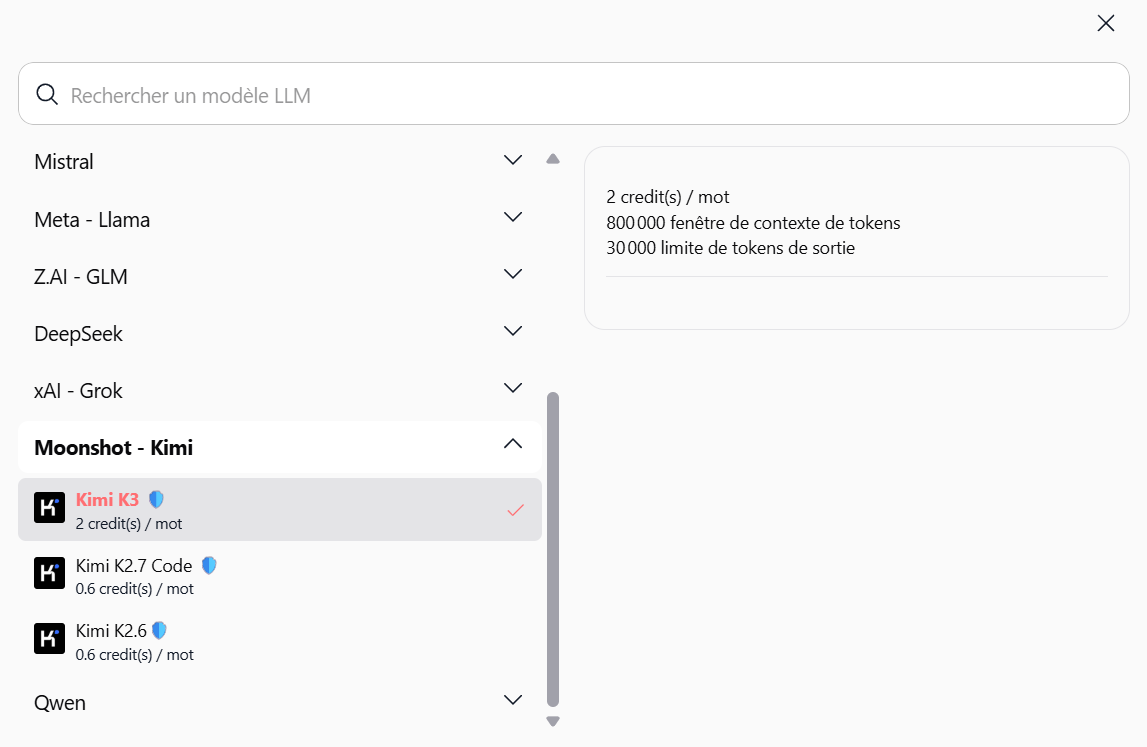Select the Kimi K2.7 Code model

pyautogui.click(x=279, y=576)
